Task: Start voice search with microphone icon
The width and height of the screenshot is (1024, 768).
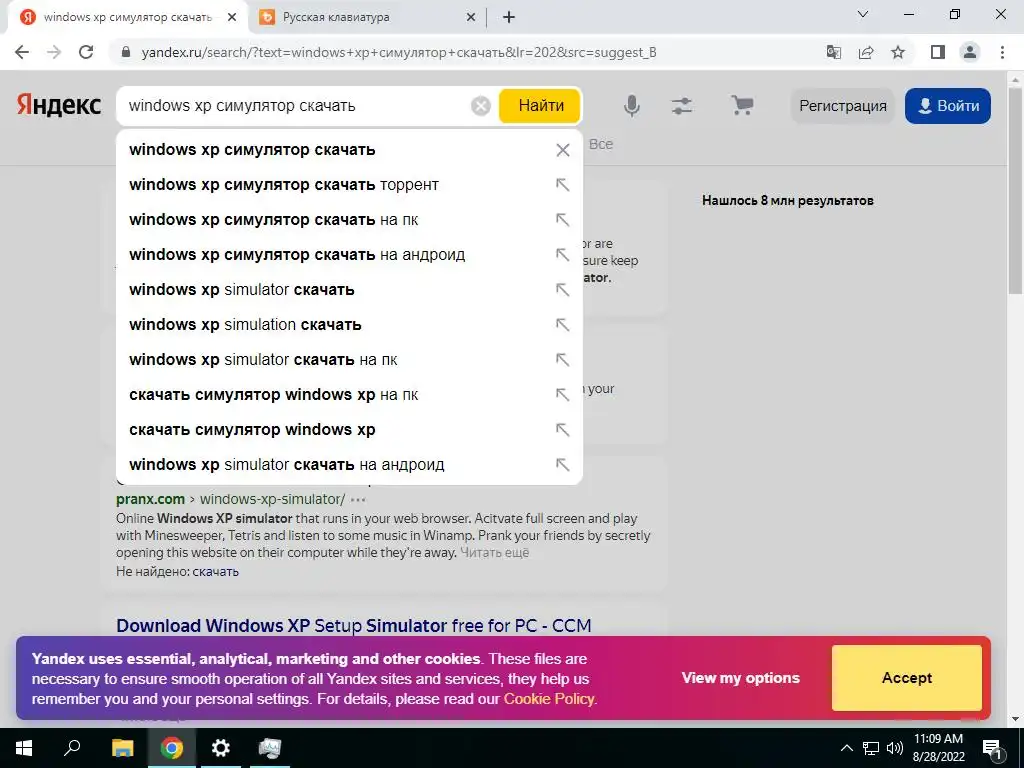Action: (632, 106)
